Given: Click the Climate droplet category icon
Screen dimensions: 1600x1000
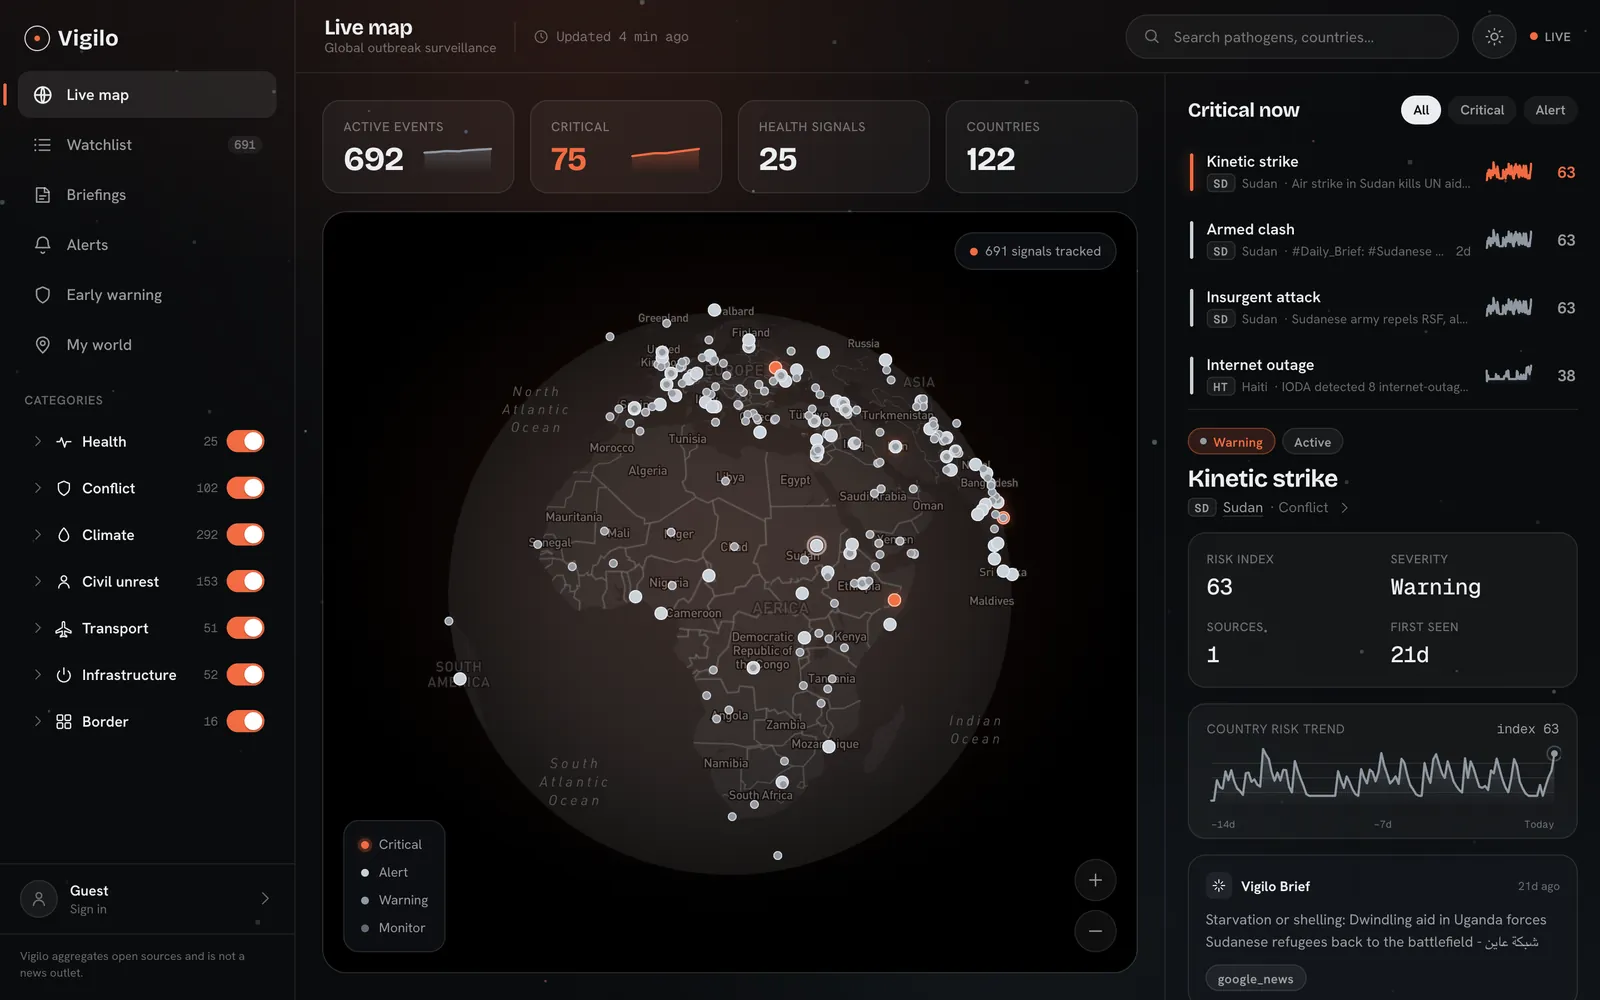Looking at the screenshot, I should pyautogui.click(x=64, y=535).
